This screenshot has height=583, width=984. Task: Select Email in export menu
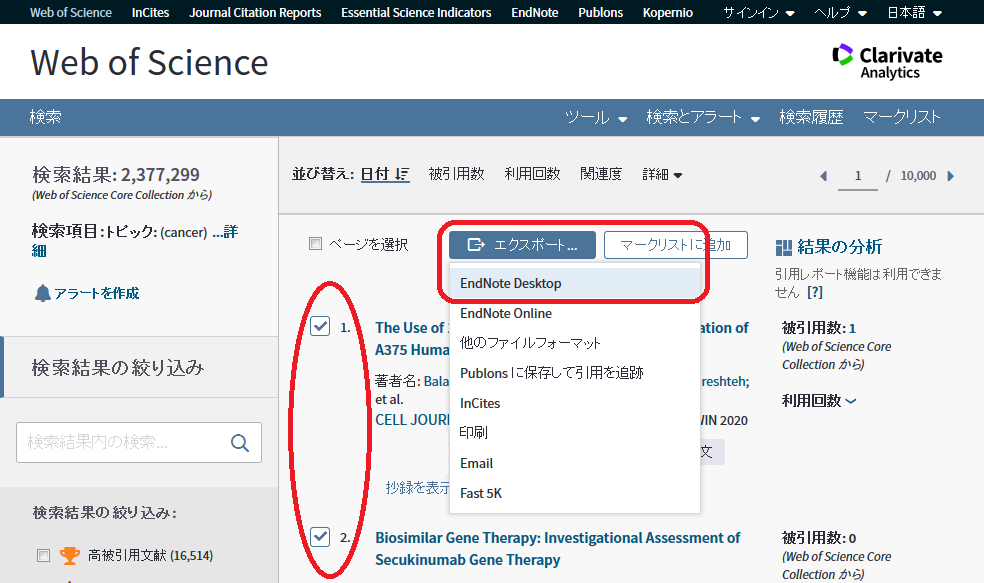tap(575, 463)
